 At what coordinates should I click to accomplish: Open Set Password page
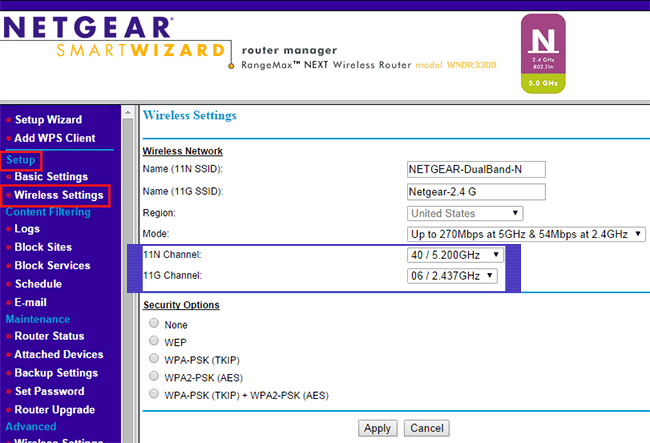coord(49,391)
